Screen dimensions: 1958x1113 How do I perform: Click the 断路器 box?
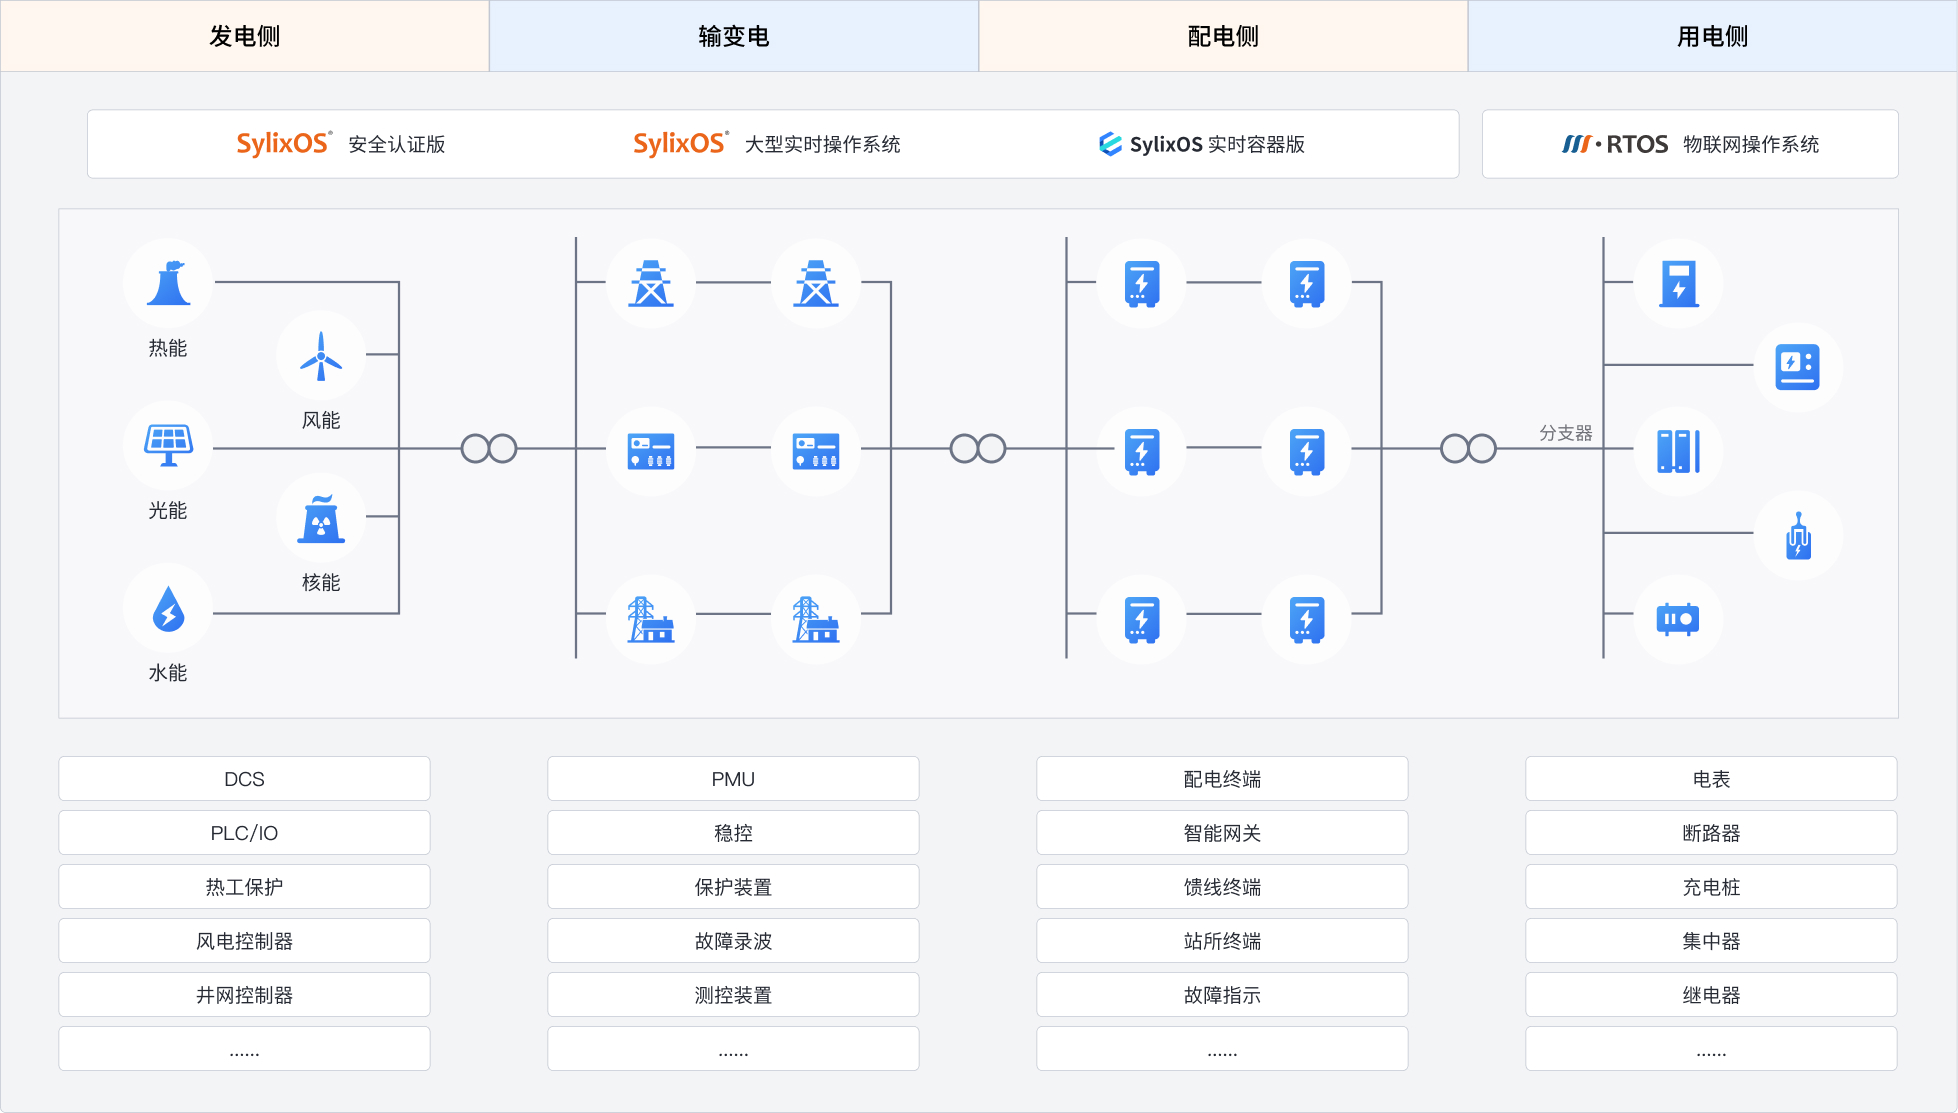(1711, 833)
